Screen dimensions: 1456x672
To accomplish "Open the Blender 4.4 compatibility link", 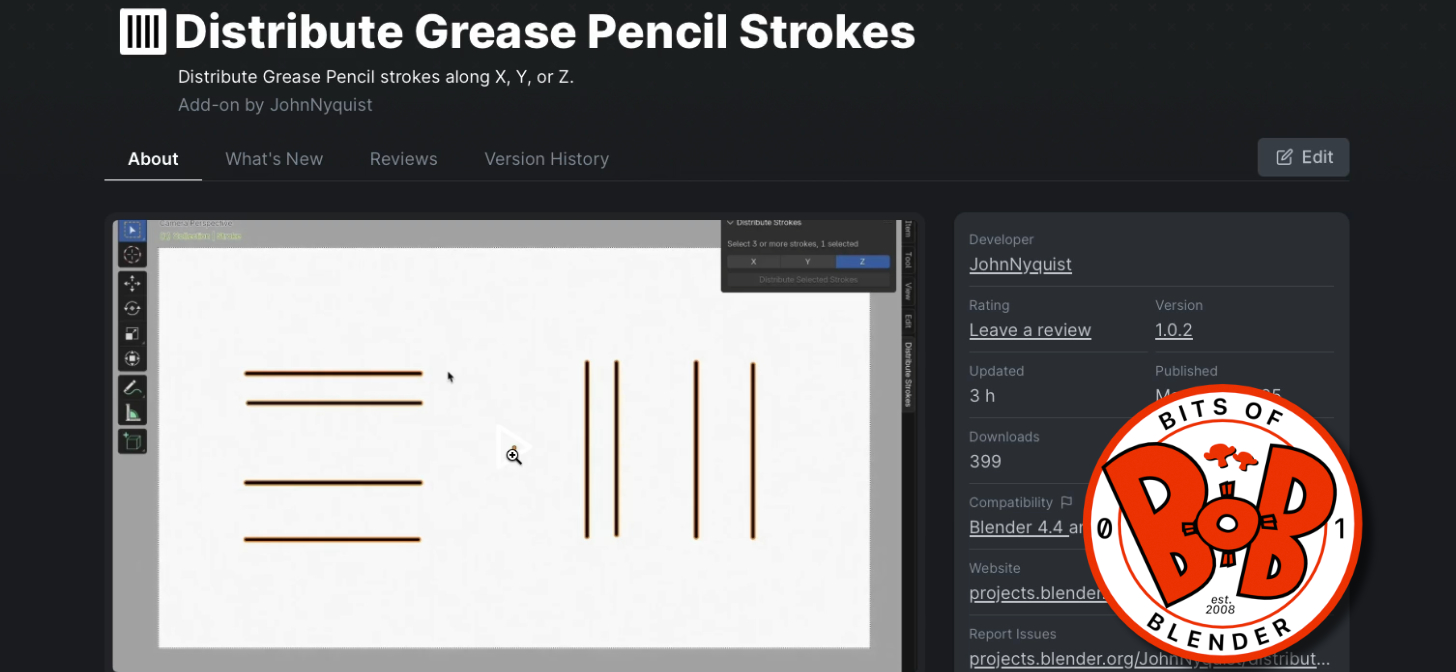I will coord(1026,528).
